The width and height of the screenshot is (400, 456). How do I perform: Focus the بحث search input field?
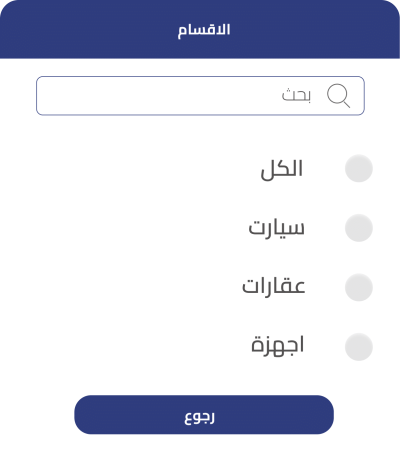pos(200,96)
